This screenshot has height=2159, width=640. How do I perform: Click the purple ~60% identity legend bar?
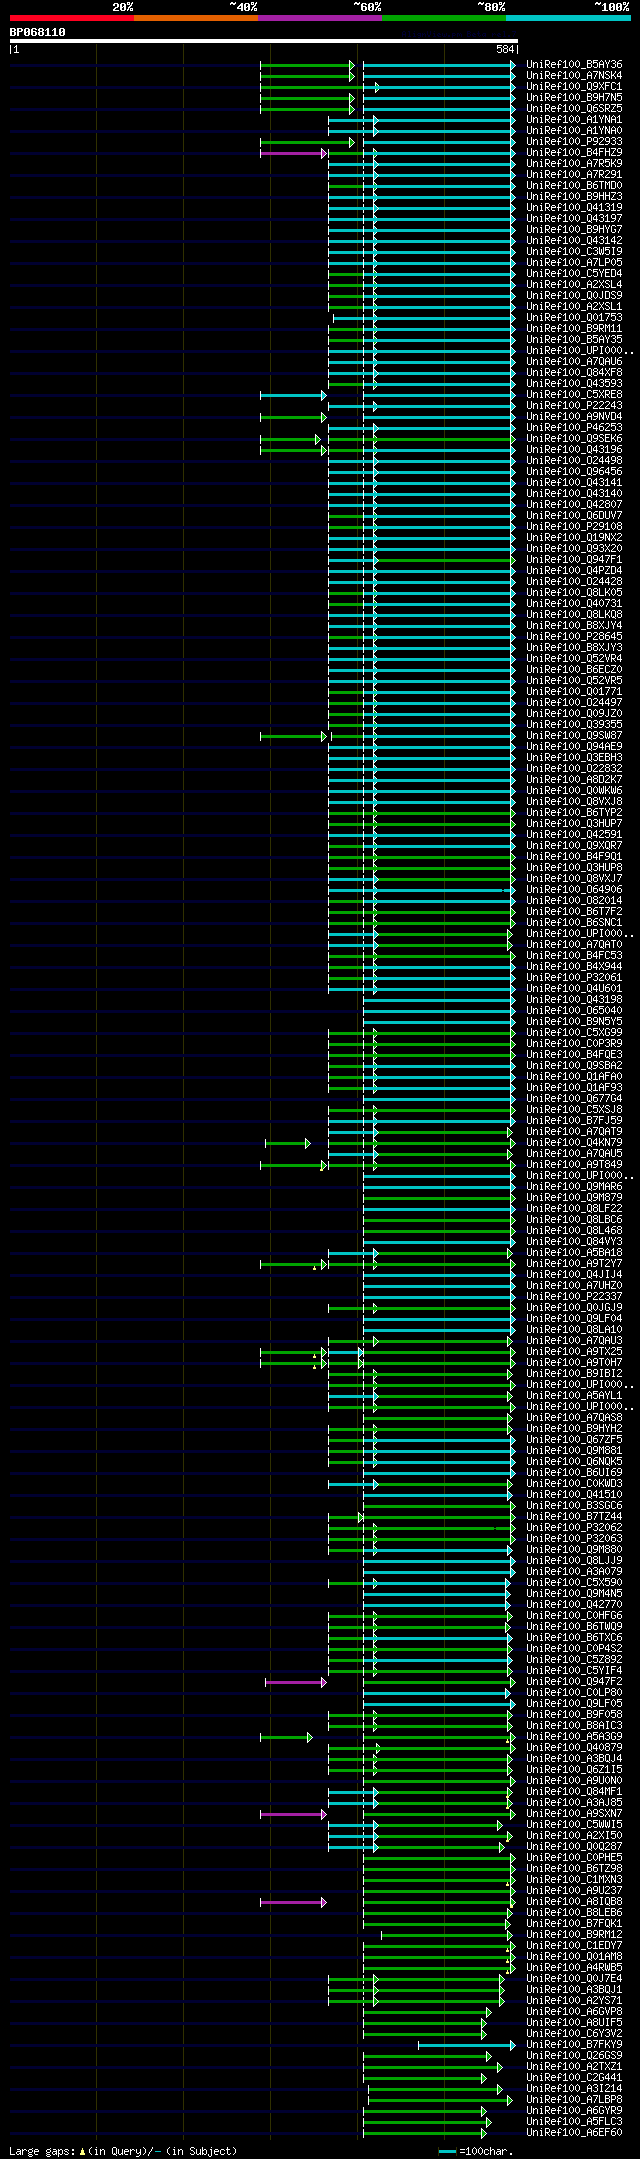[x=320, y=18]
